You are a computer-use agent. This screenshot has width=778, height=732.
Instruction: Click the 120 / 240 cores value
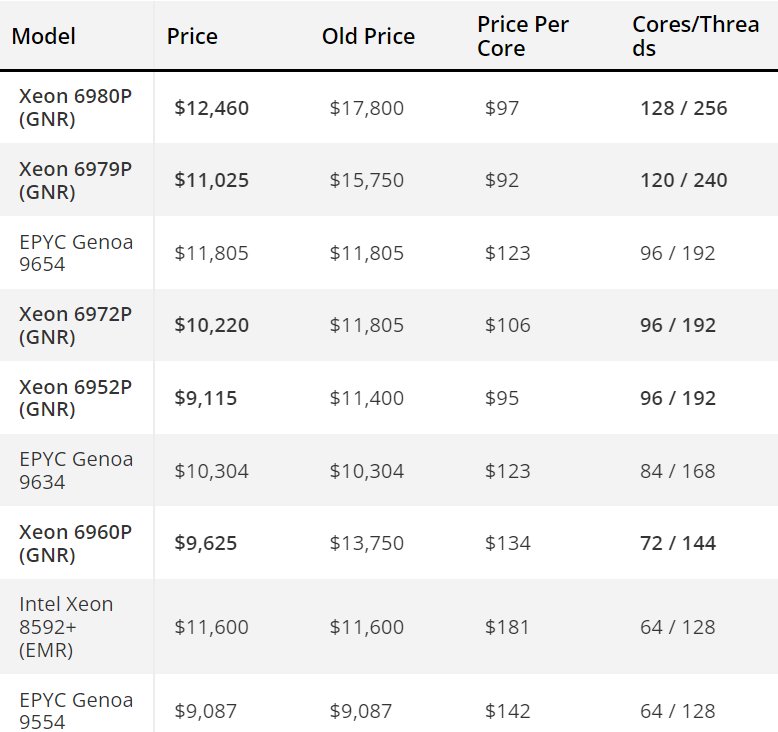pyautogui.click(x=684, y=180)
